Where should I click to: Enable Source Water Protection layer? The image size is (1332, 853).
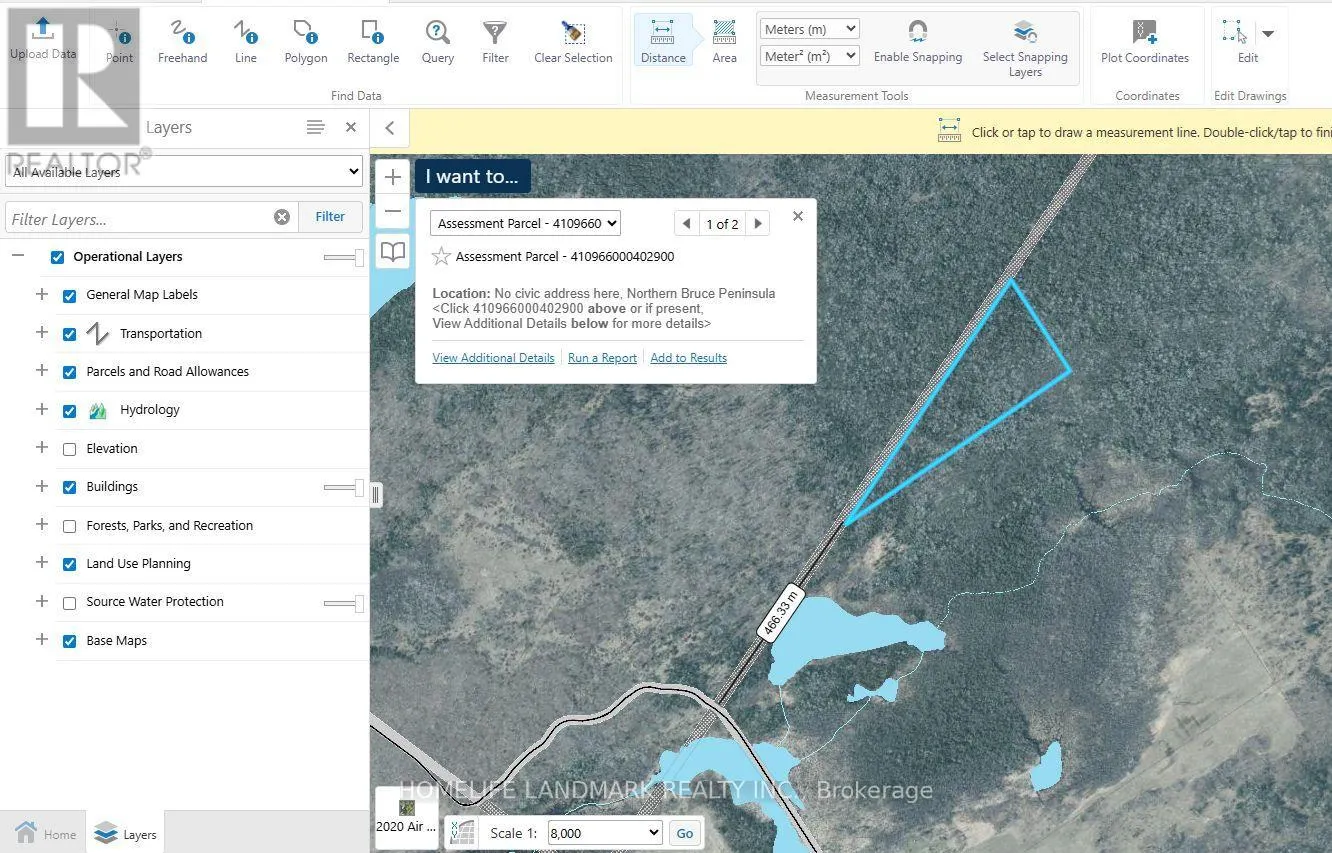click(x=70, y=603)
